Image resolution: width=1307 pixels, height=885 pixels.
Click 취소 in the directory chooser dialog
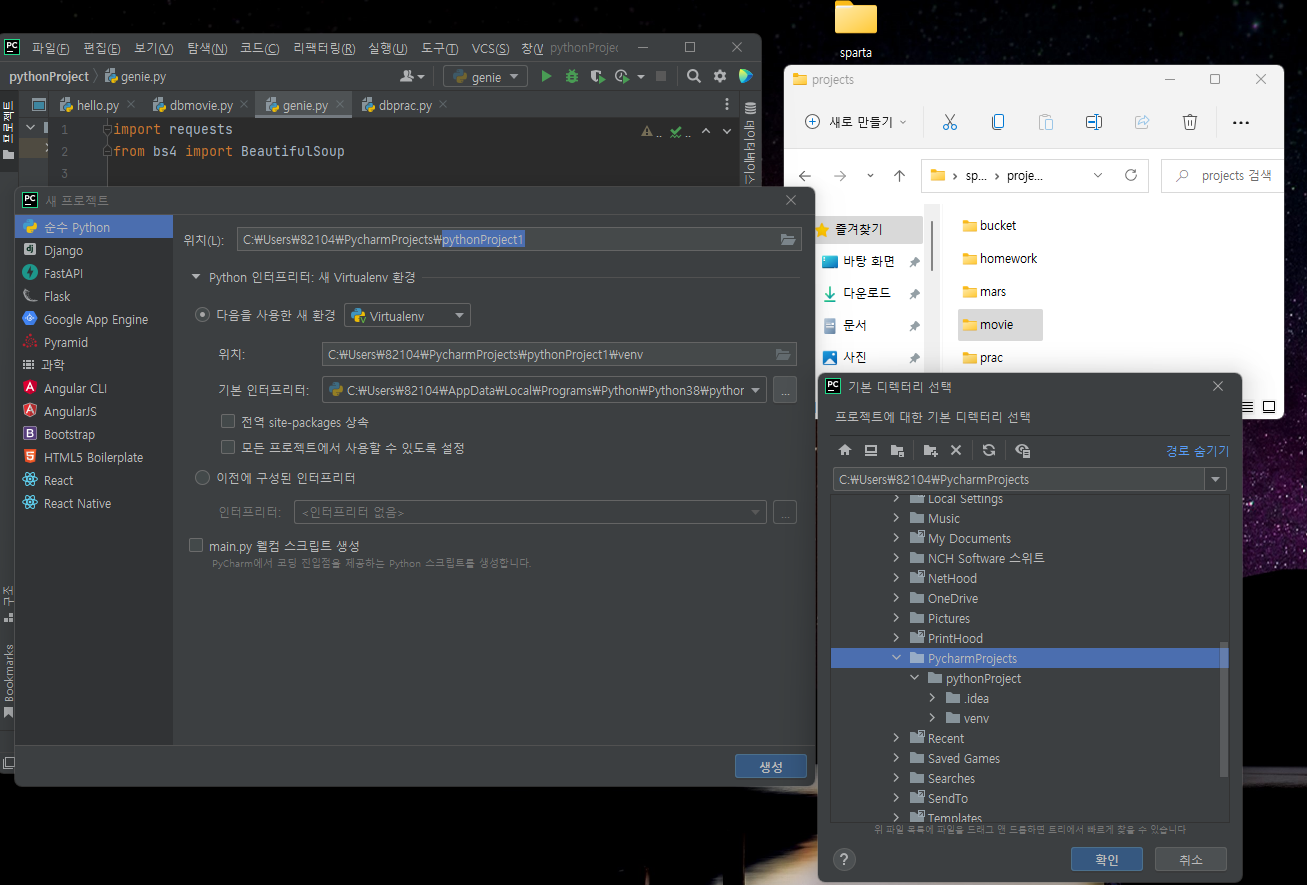[x=1190, y=859]
